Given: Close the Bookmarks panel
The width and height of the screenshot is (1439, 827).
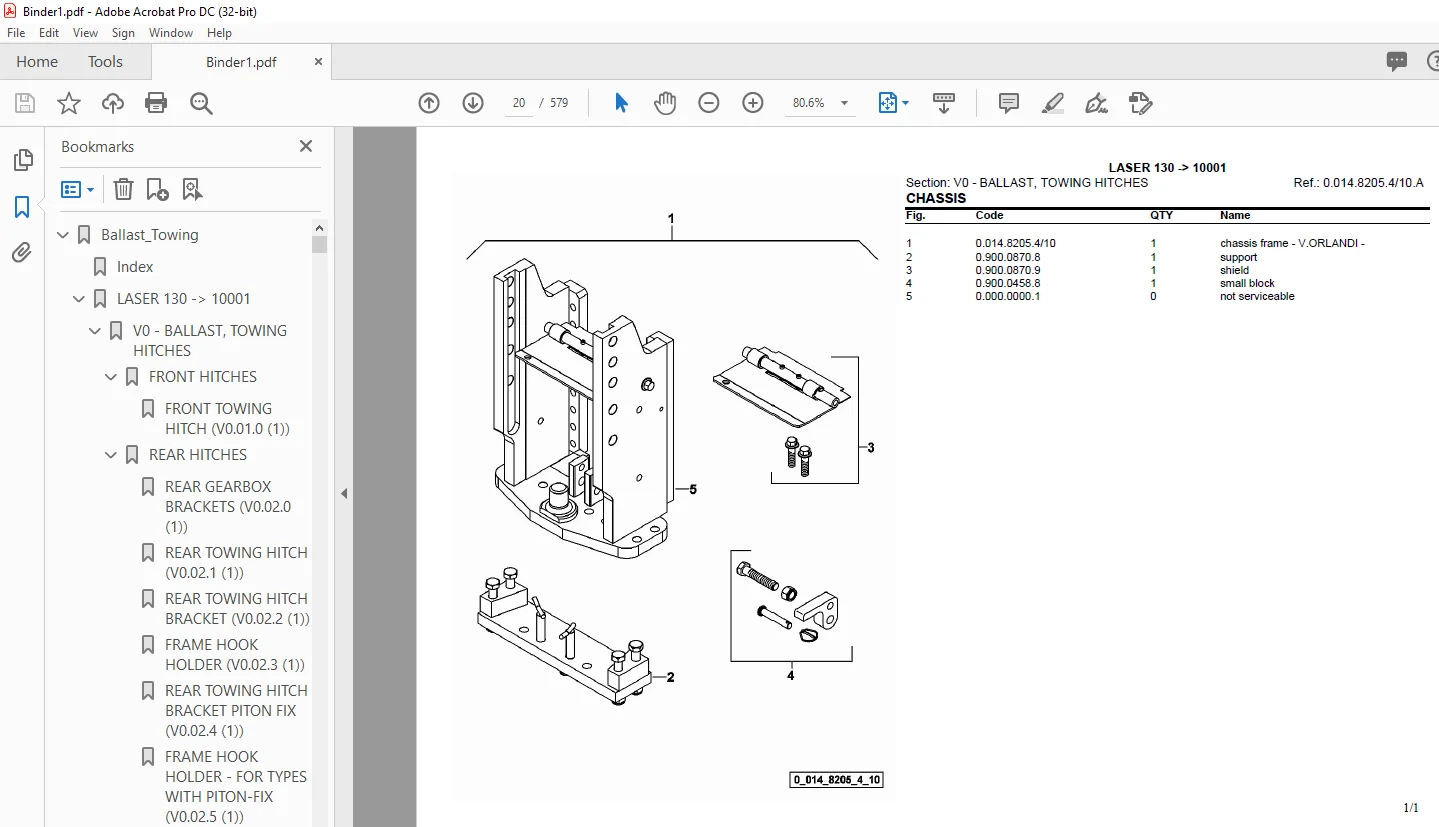Looking at the screenshot, I should (x=306, y=146).
